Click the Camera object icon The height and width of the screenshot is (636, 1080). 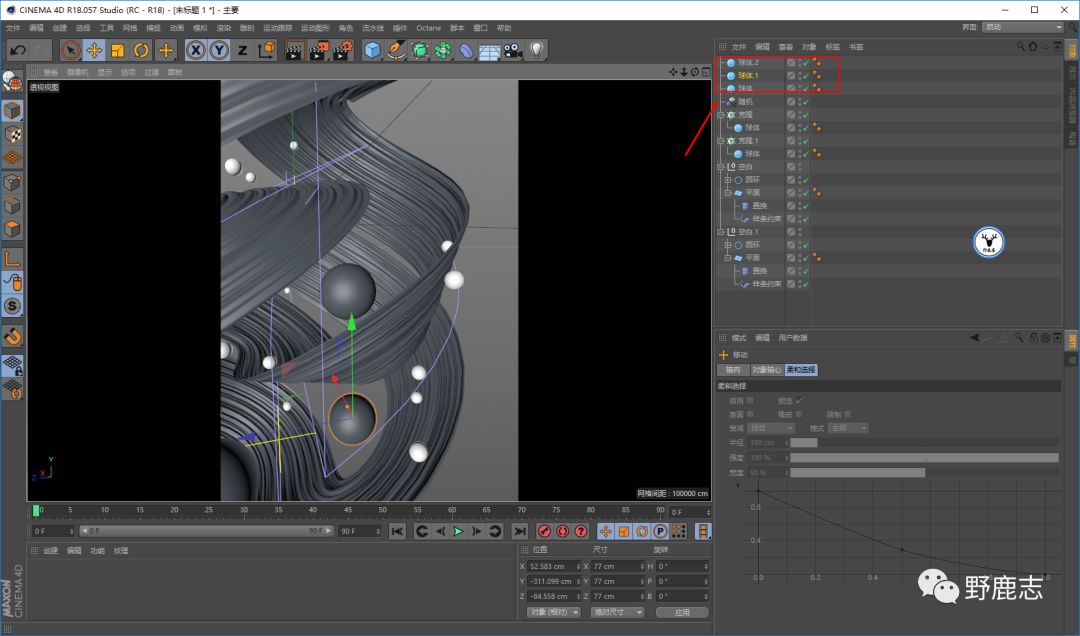[x=513, y=50]
